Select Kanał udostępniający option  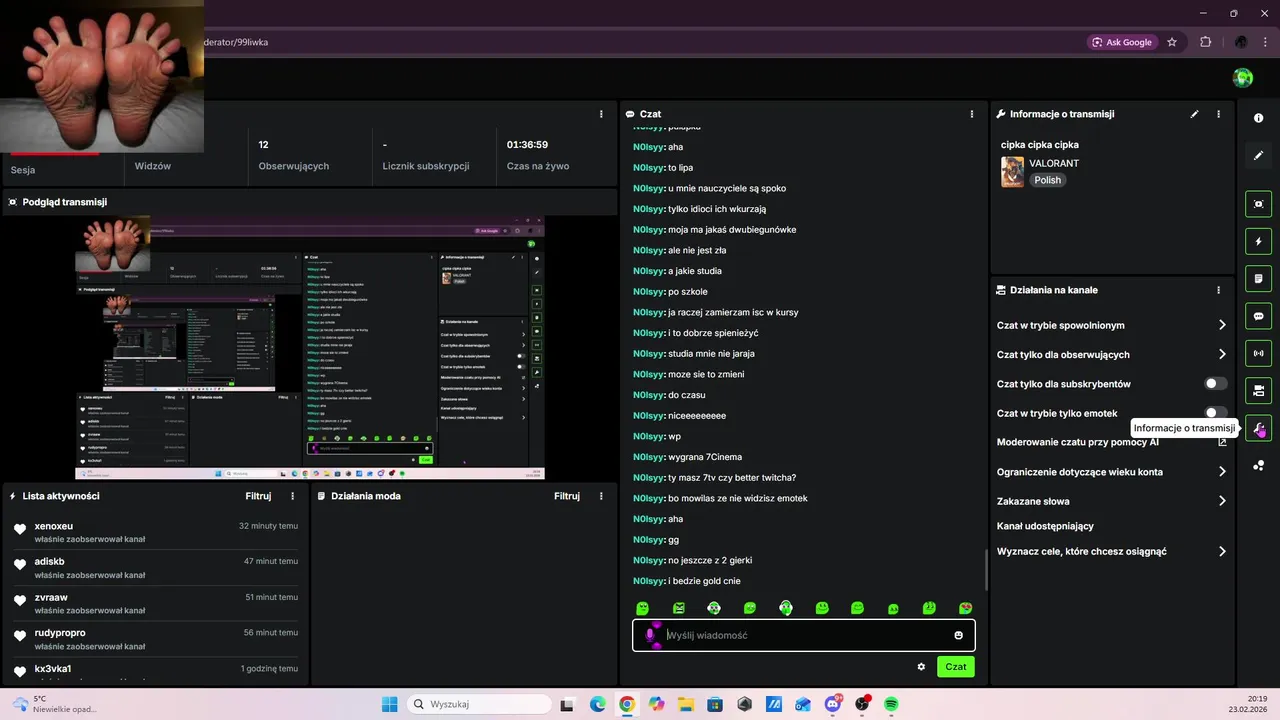click(1045, 526)
